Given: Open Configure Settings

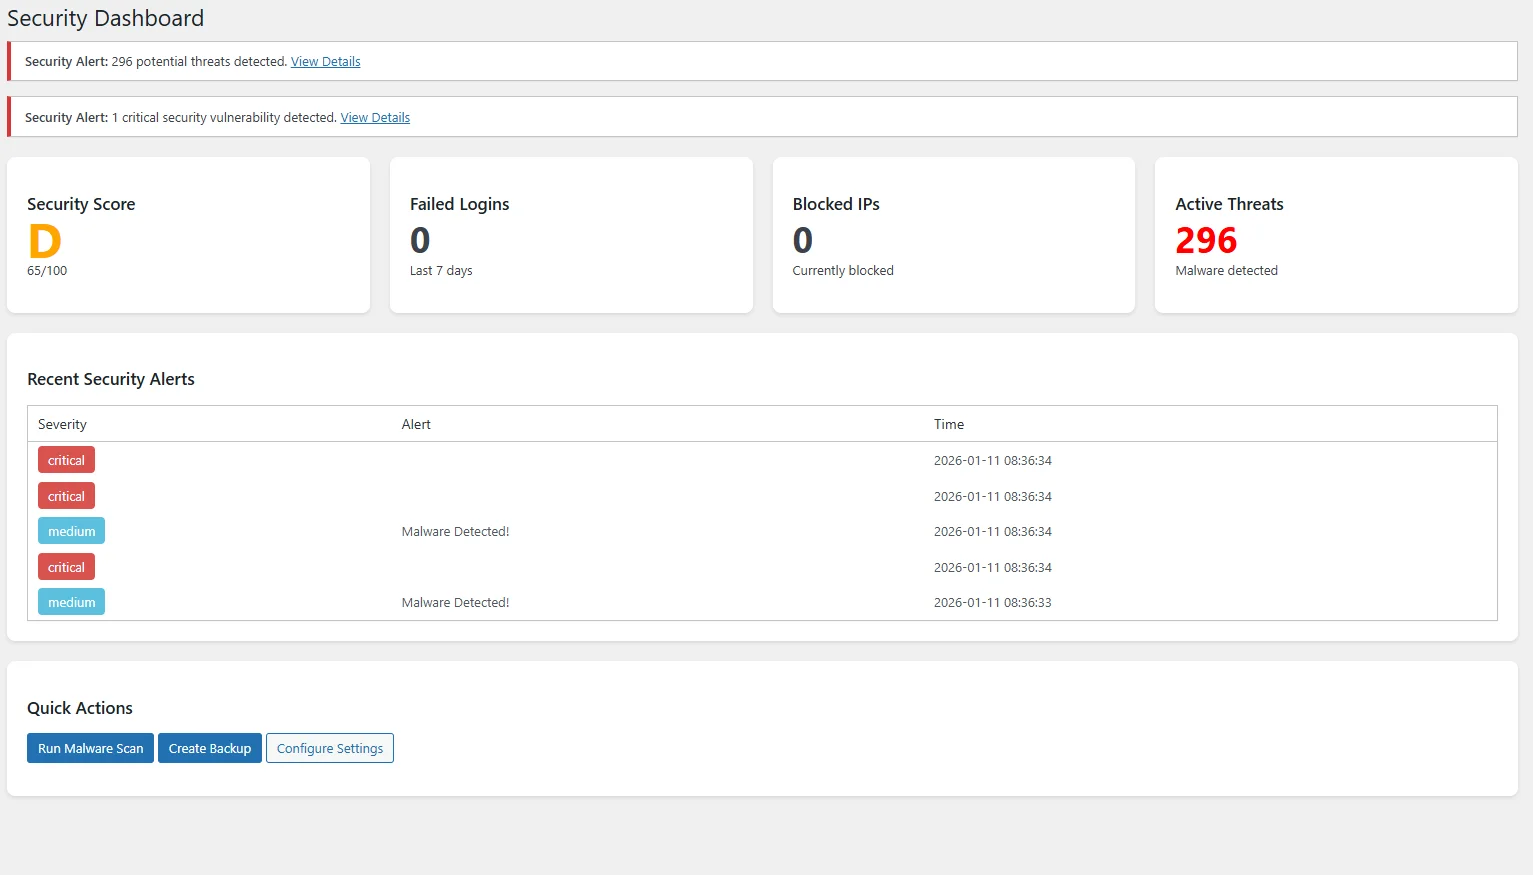Looking at the screenshot, I should click(x=330, y=748).
